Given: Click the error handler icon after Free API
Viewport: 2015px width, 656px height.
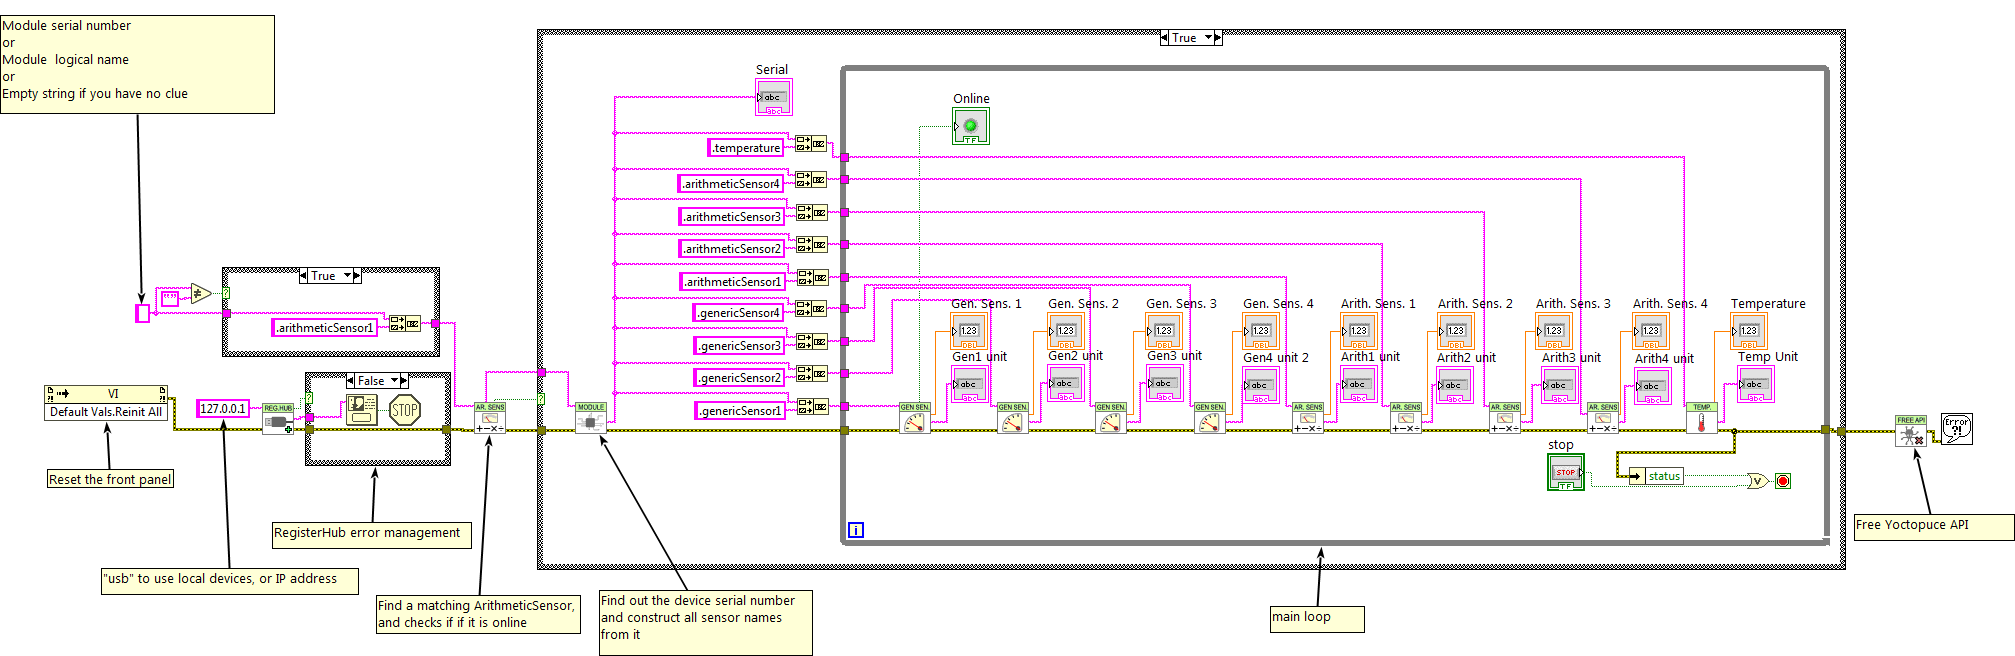Looking at the screenshot, I should [1956, 428].
